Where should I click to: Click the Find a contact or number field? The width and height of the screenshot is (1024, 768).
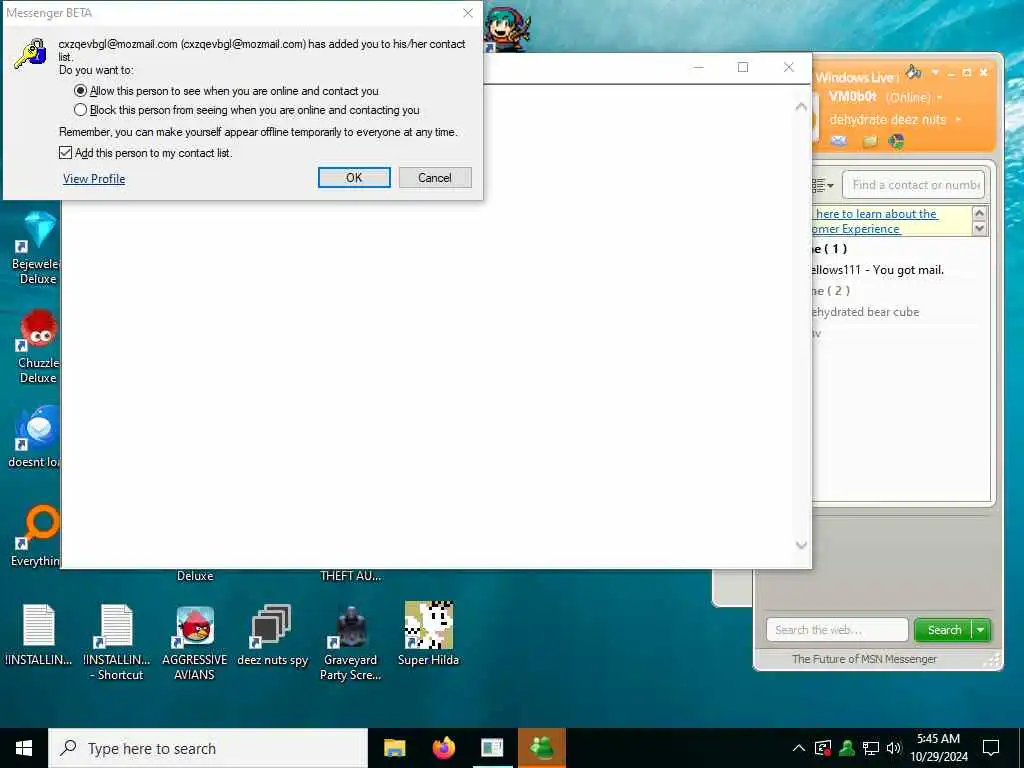point(914,185)
